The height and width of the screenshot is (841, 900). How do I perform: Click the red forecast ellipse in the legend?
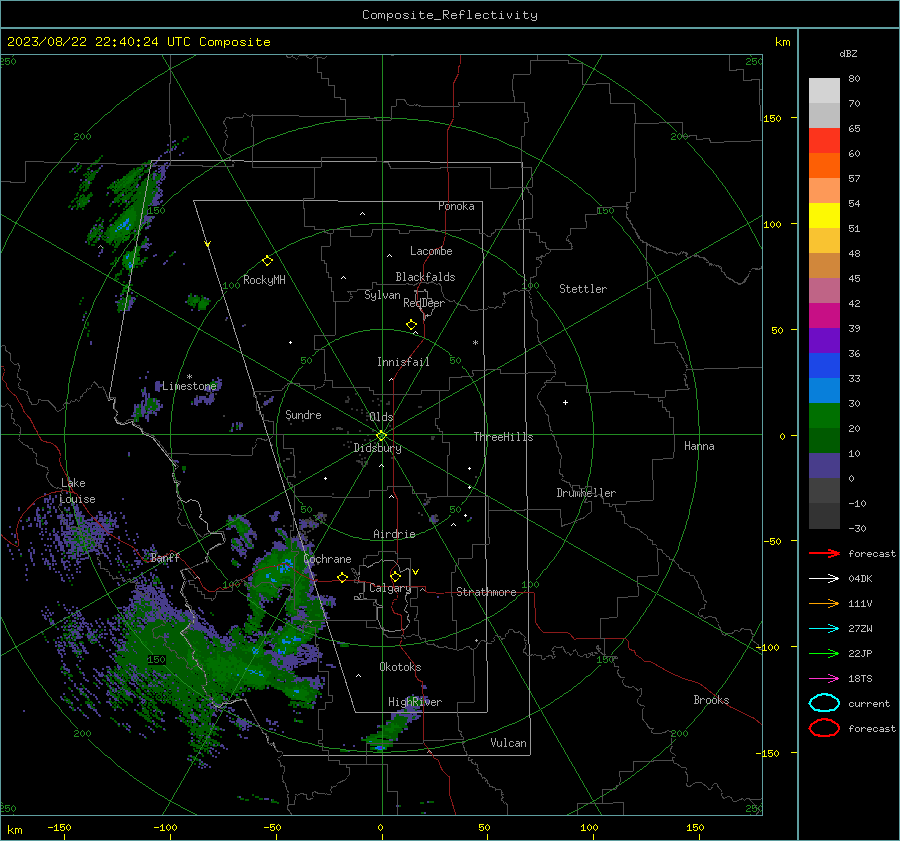click(824, 728)
